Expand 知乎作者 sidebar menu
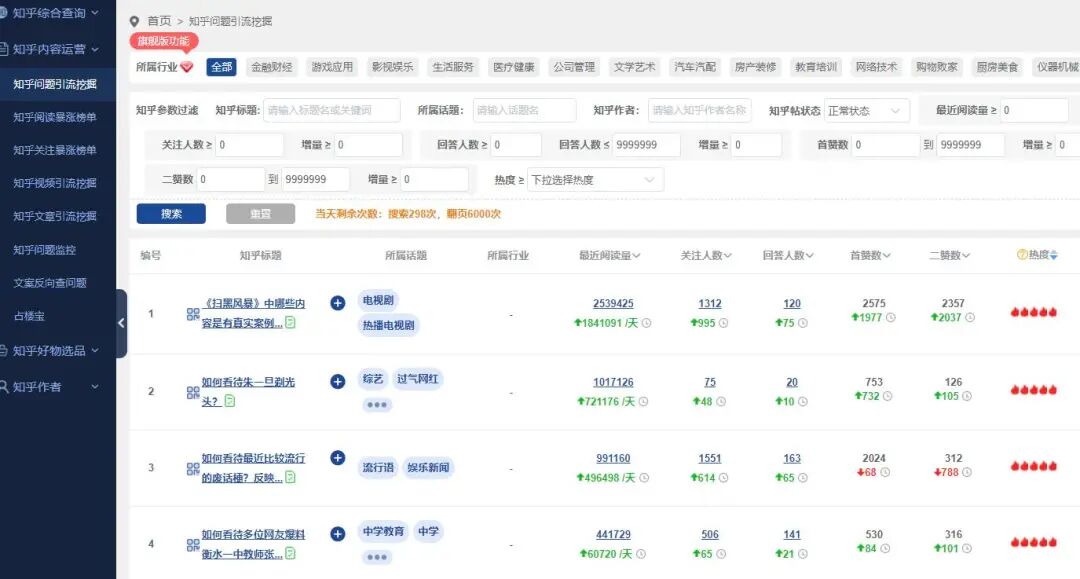Image resolution: width=1080 pixels, height=579 pixels. click(54, 387)
